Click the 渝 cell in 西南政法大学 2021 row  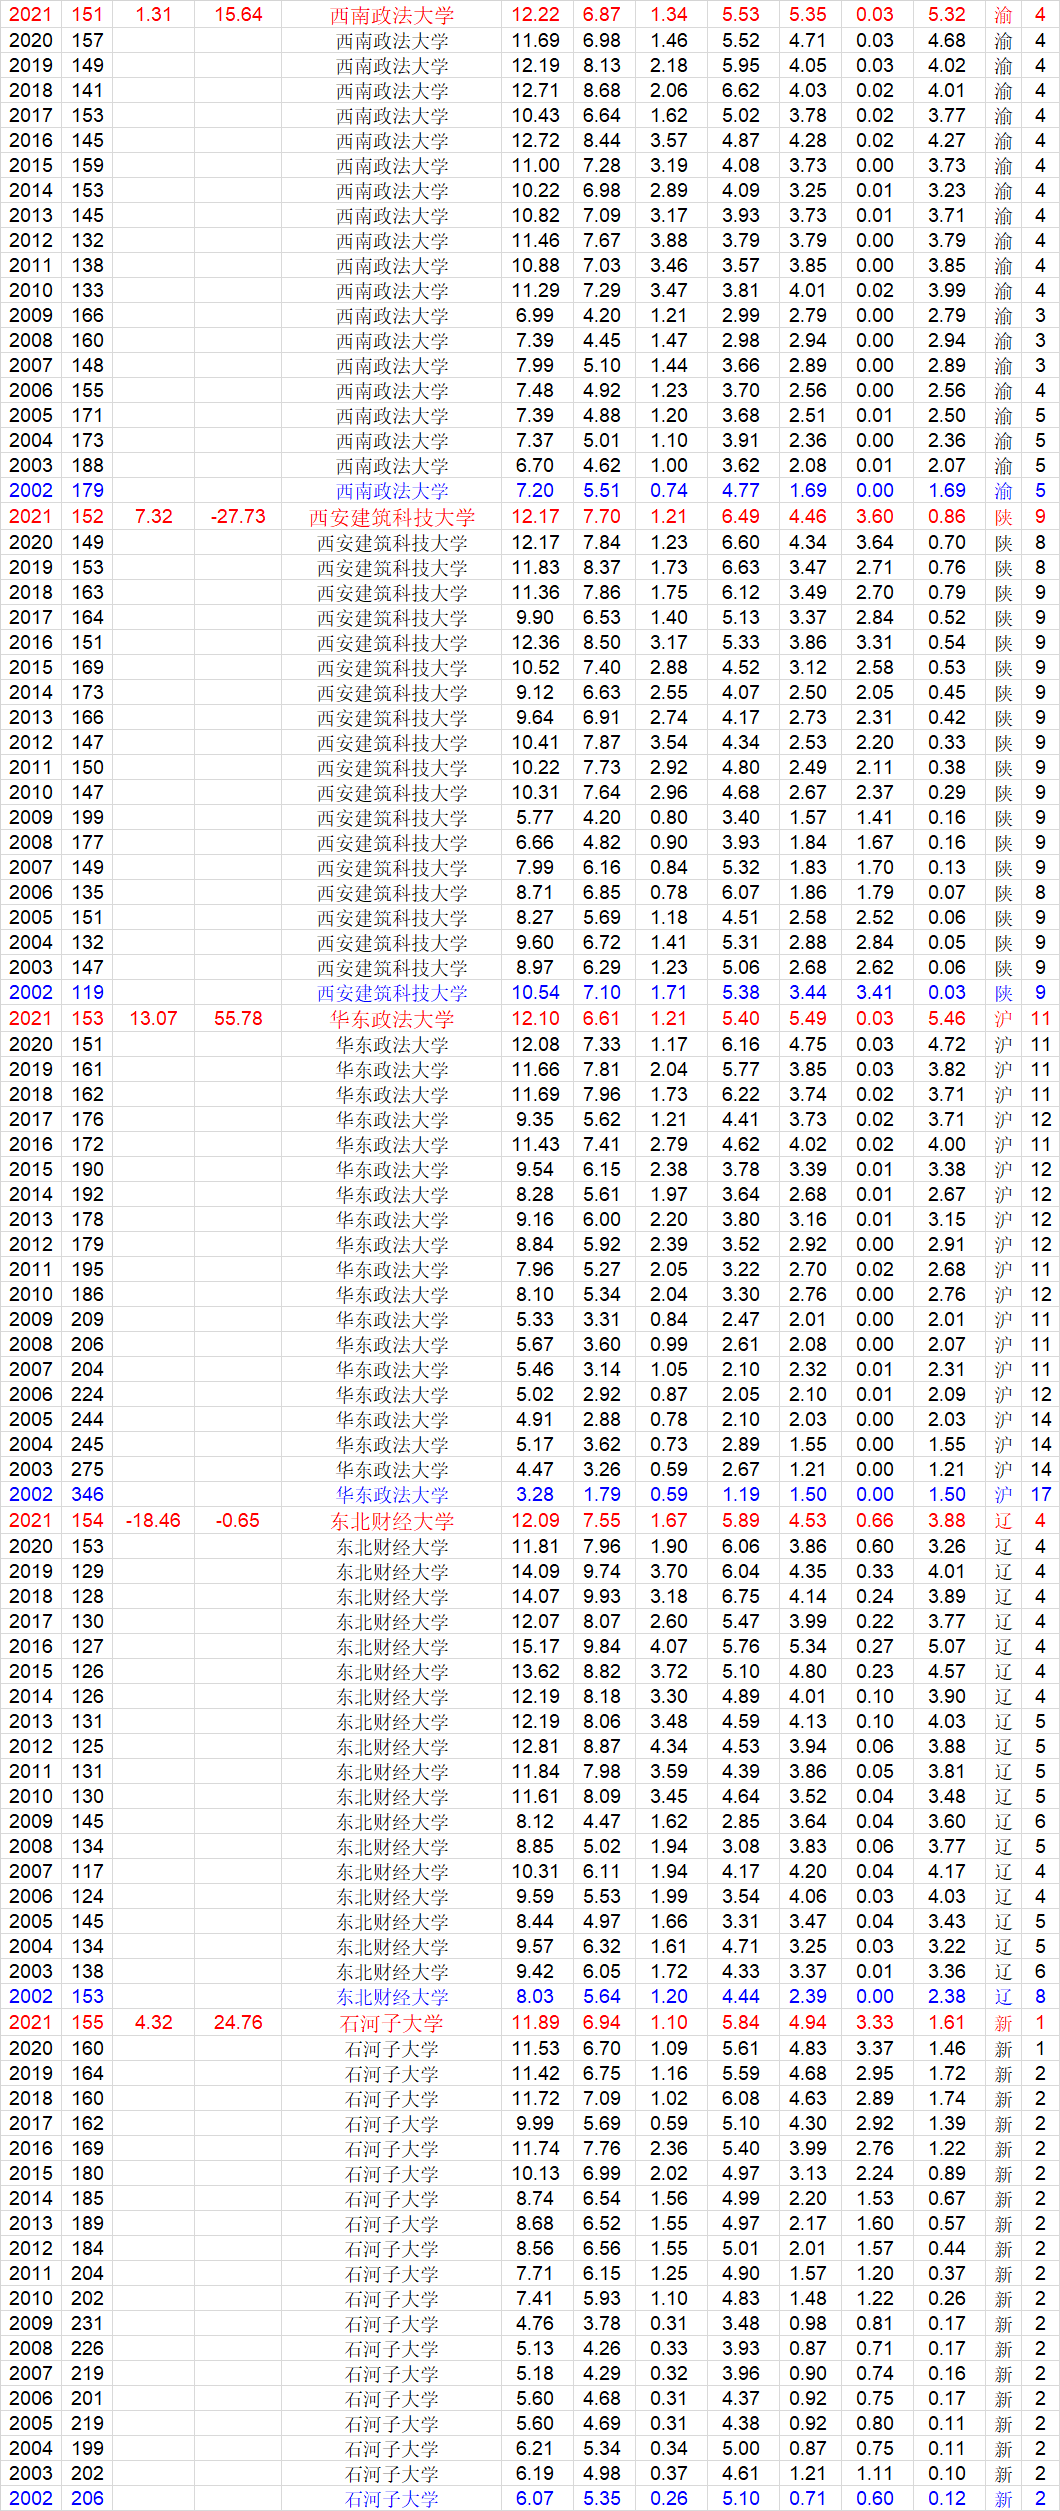1003,15
